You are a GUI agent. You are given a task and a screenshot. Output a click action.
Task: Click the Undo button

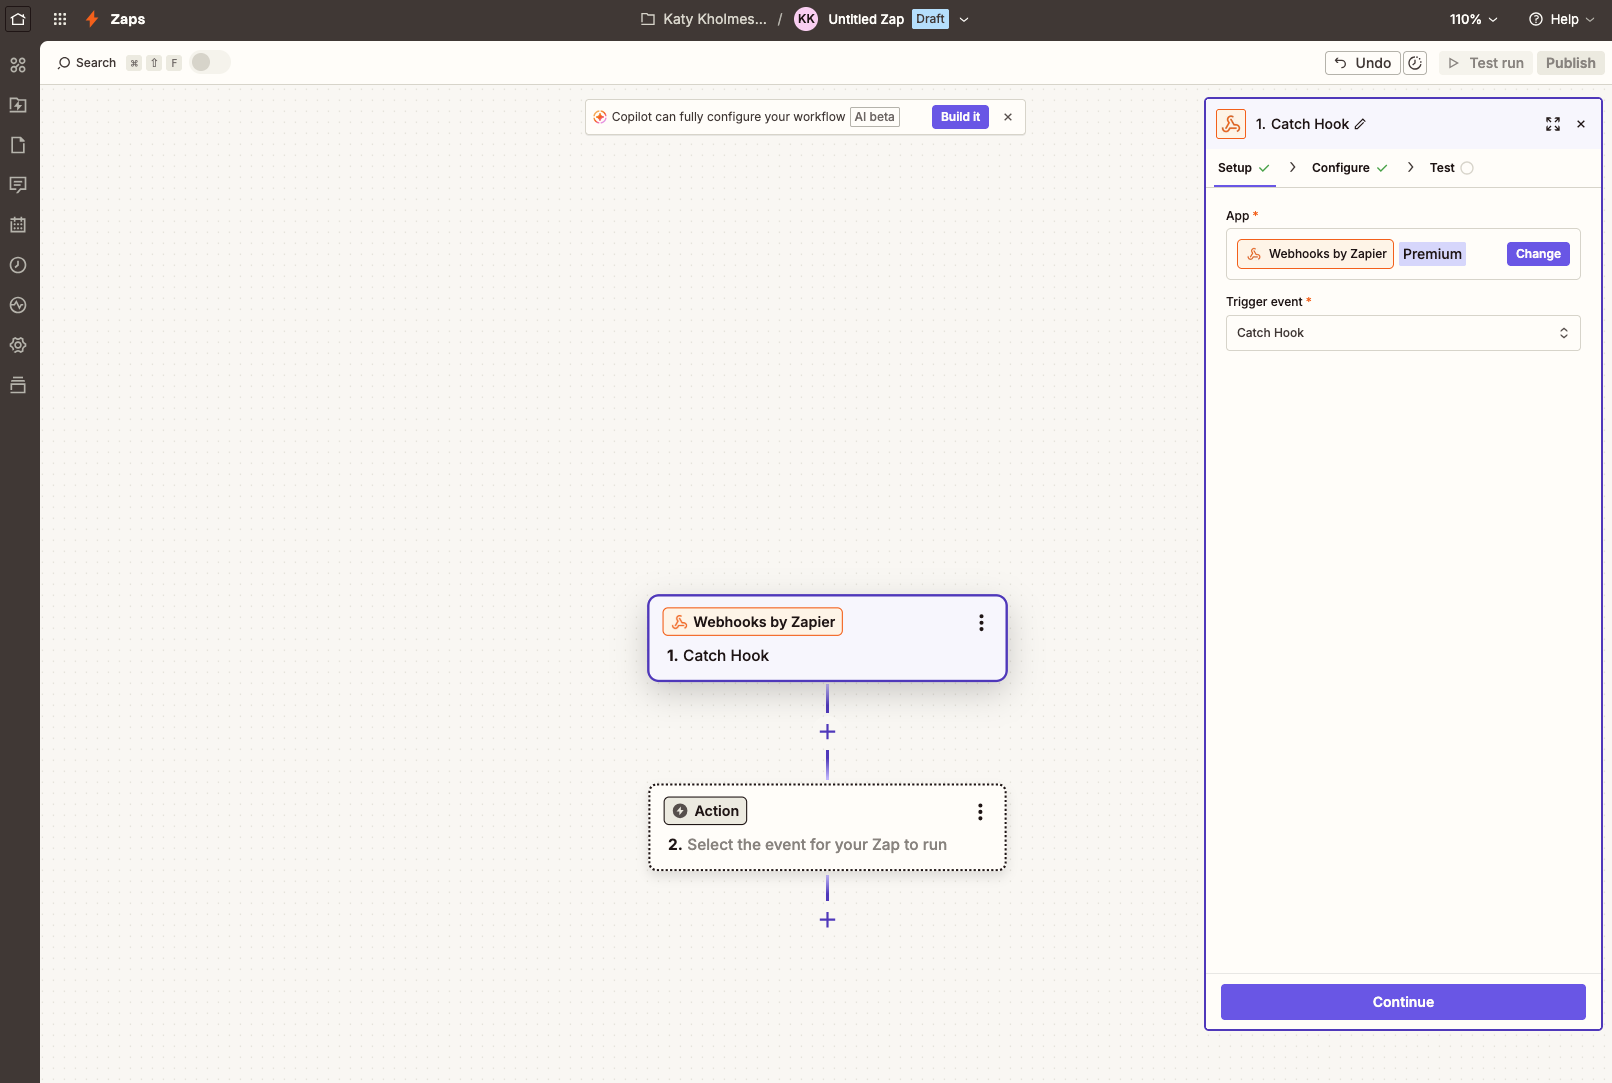(x=1362, y=63)
